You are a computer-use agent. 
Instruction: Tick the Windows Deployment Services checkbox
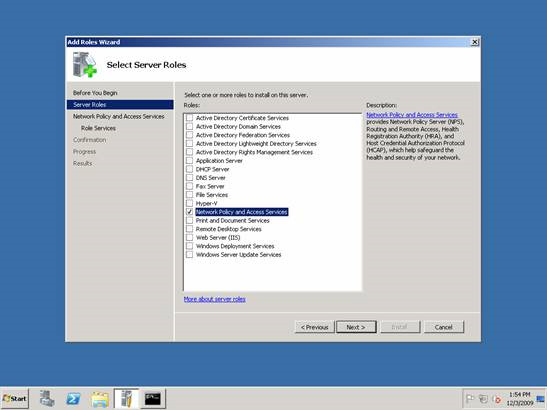[x=189, y=246]
